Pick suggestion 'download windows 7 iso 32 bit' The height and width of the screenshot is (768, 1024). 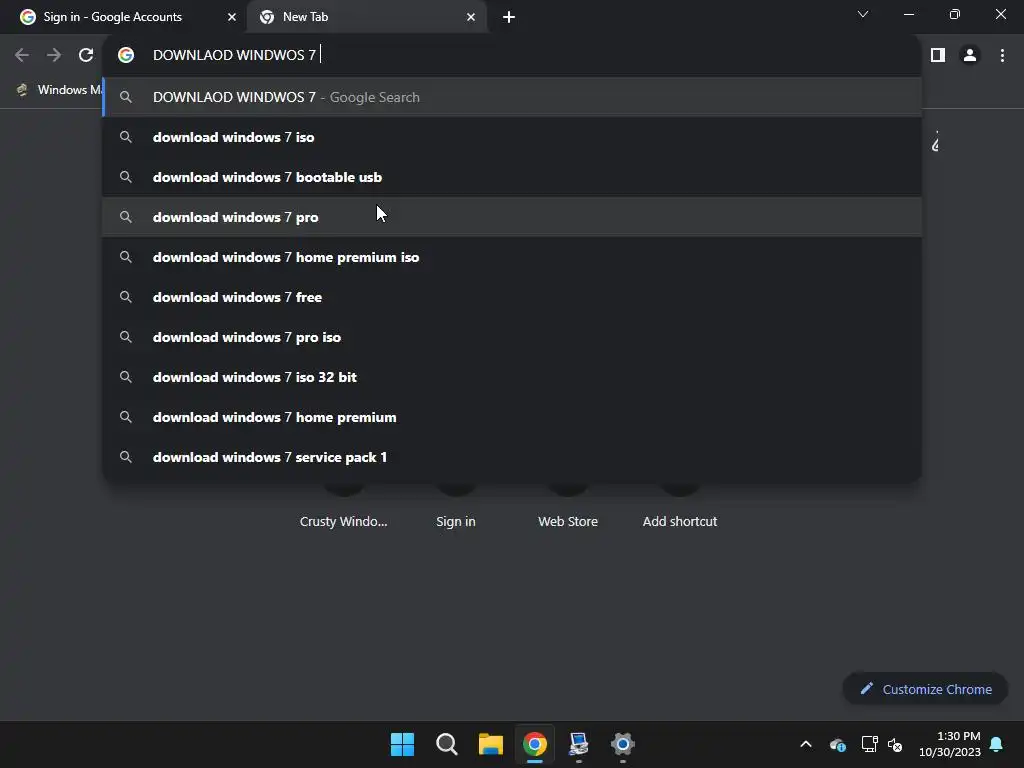coord(512,377)
